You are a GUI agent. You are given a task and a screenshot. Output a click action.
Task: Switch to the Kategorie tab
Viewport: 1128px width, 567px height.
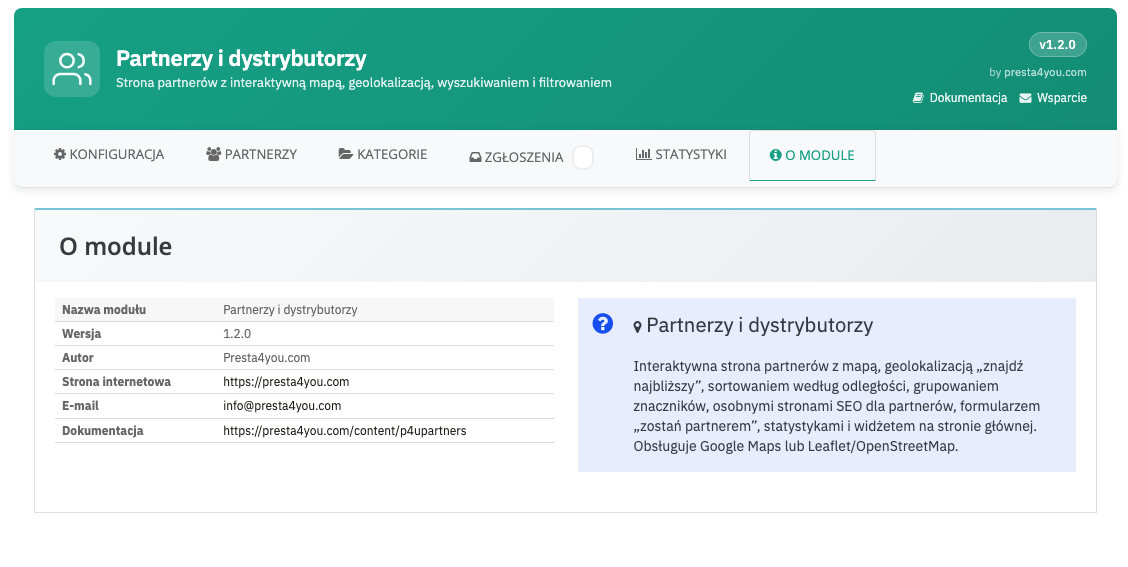(x=383, y=154)
